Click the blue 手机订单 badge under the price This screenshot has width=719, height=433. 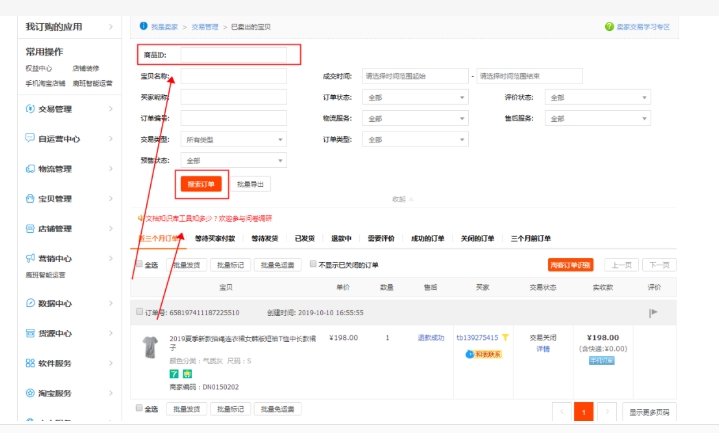coord(602,361)
